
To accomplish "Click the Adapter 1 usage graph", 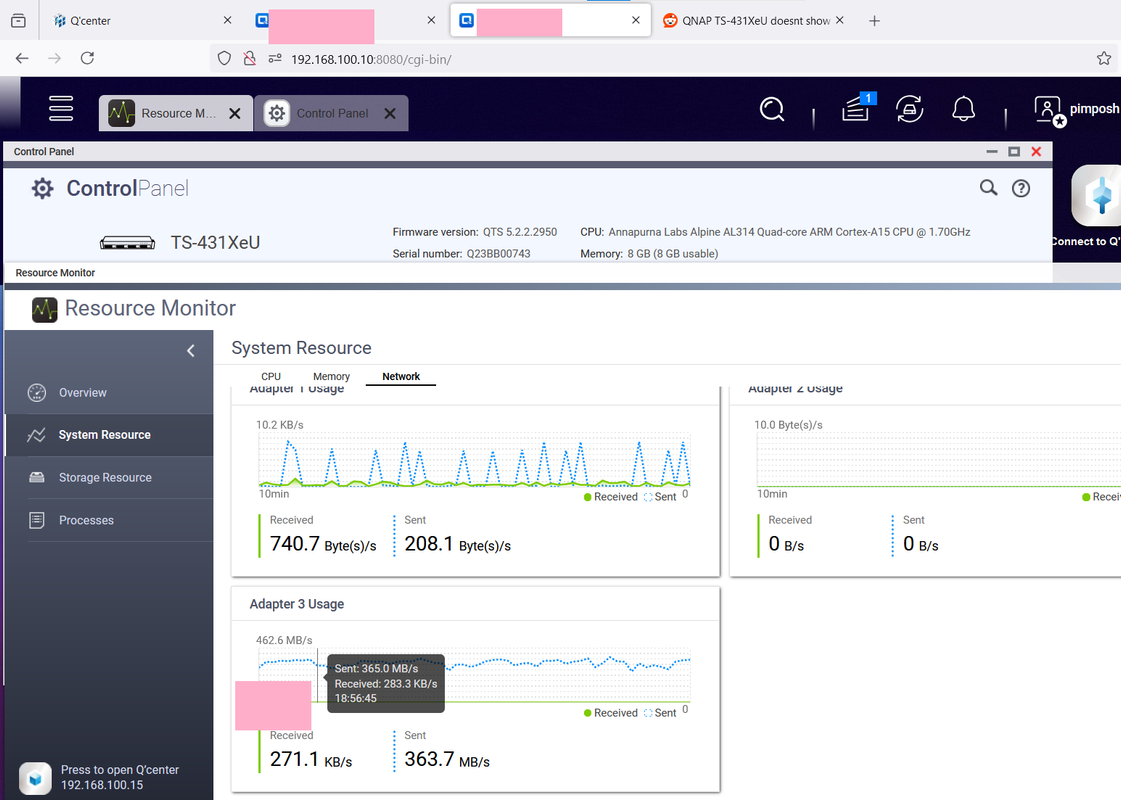I will click(475, 460).
